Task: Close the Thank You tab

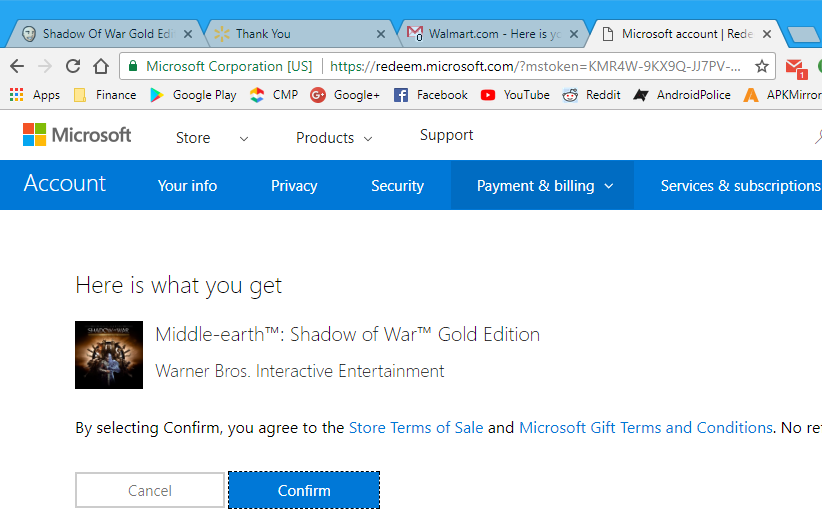Action: click(381, 34)
